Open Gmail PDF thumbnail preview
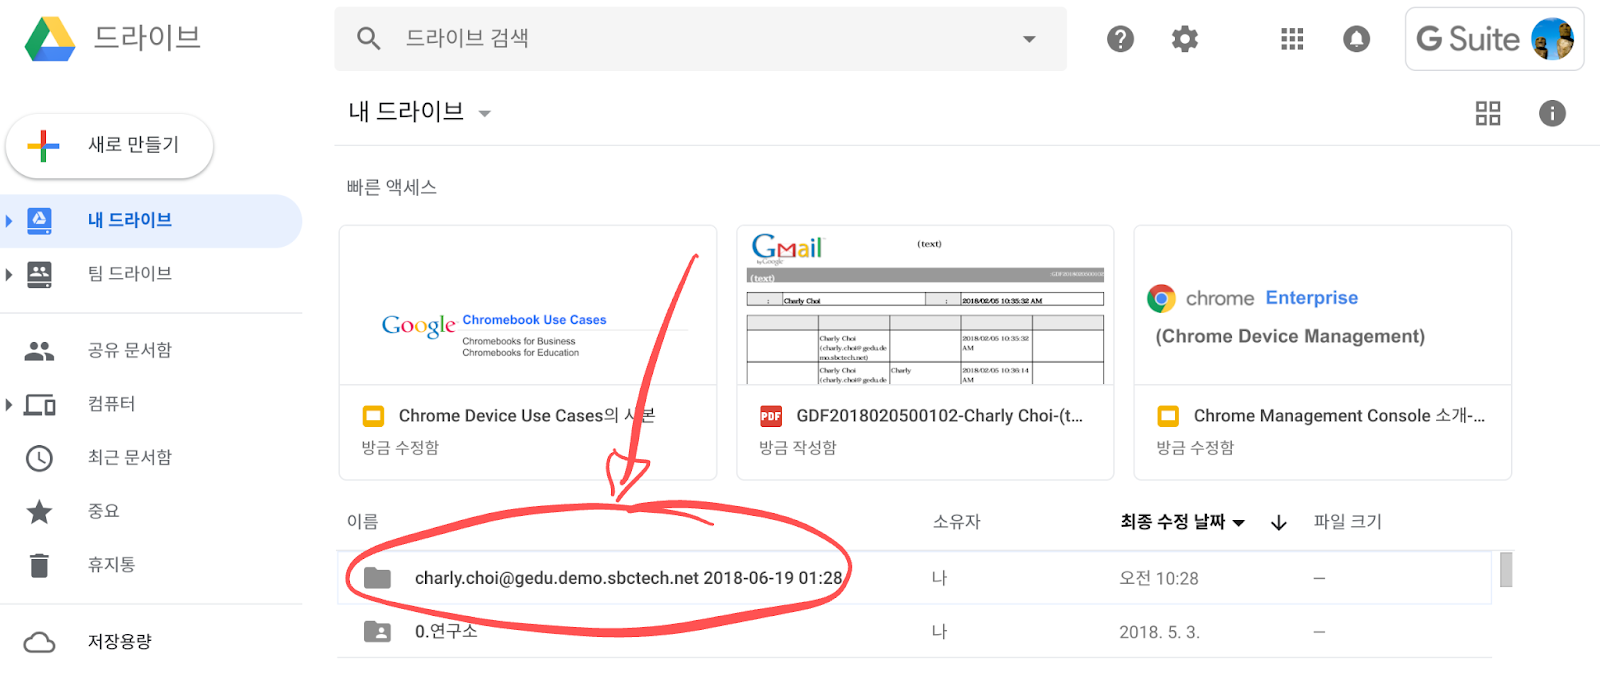Image resolution: width=1600 pixels, height=673 pixels. coord(925,305)
